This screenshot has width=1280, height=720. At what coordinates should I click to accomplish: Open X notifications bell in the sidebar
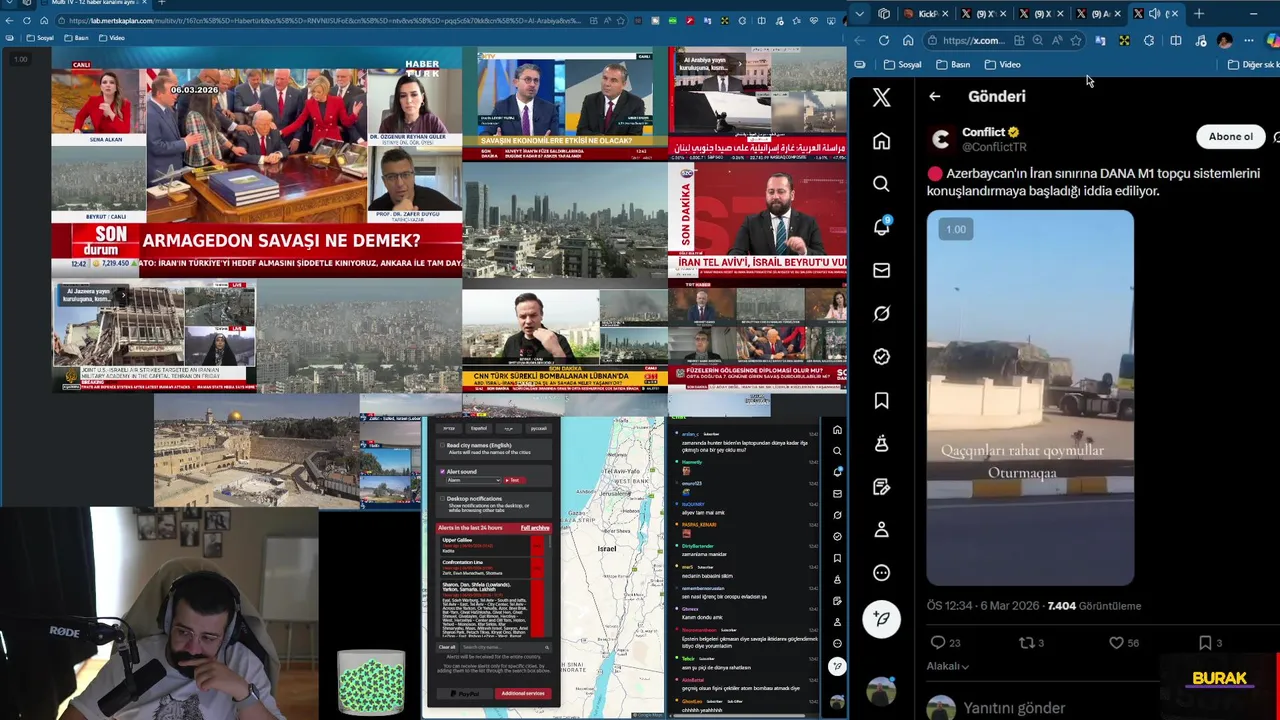click(x=881, y=226)
